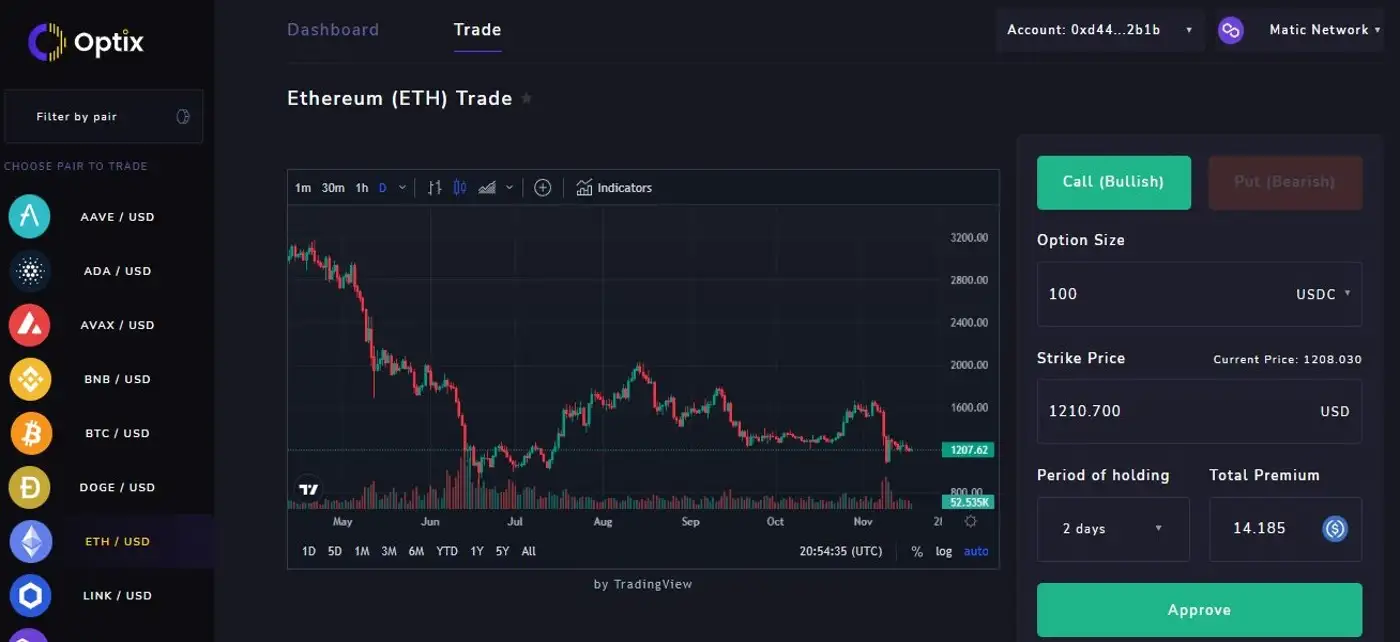The height and width of the screenshot is (642, 1400).
Task: Toggle the log scale on chart
Action: [x=943, y=551]
